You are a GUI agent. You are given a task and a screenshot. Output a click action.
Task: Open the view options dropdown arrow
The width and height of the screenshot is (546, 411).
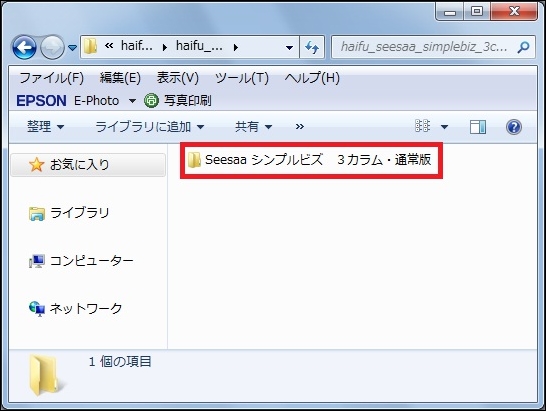pyautogui.click(x=444, y=127)
